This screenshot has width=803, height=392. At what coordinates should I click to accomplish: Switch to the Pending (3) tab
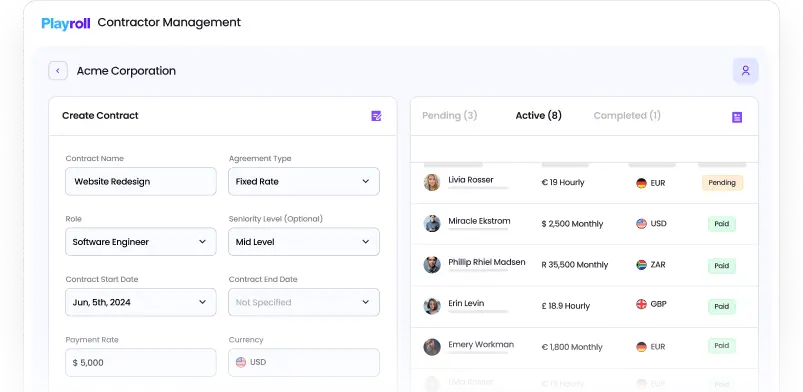(450, 116)
